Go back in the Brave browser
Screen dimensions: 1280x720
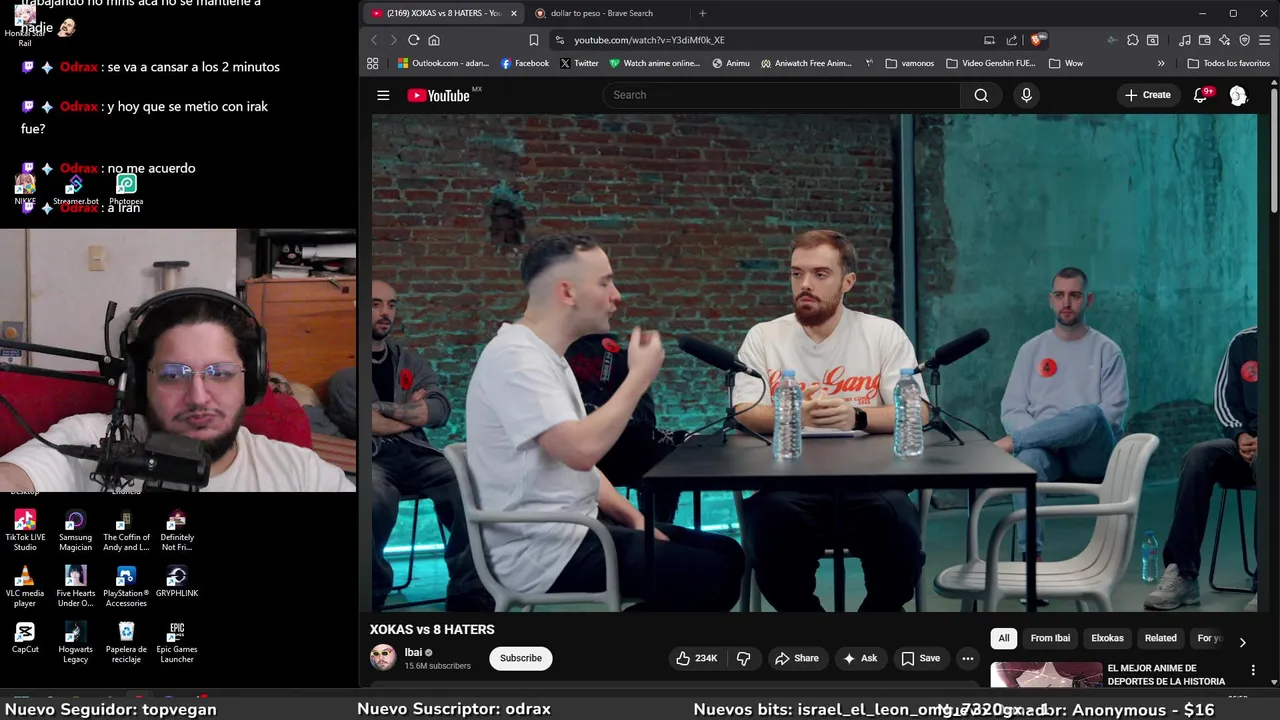click(x=374, y=40)
